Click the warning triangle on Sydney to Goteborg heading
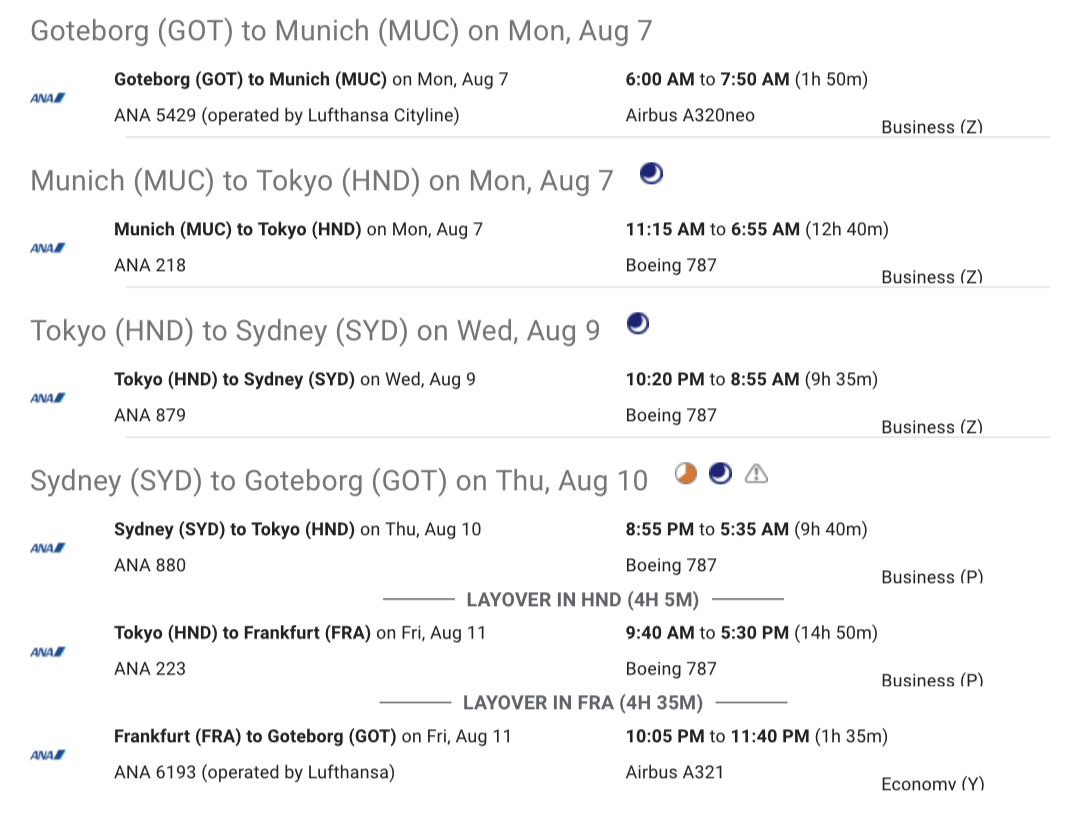This screenshot has height=825, width=1083. click(757, 474)
